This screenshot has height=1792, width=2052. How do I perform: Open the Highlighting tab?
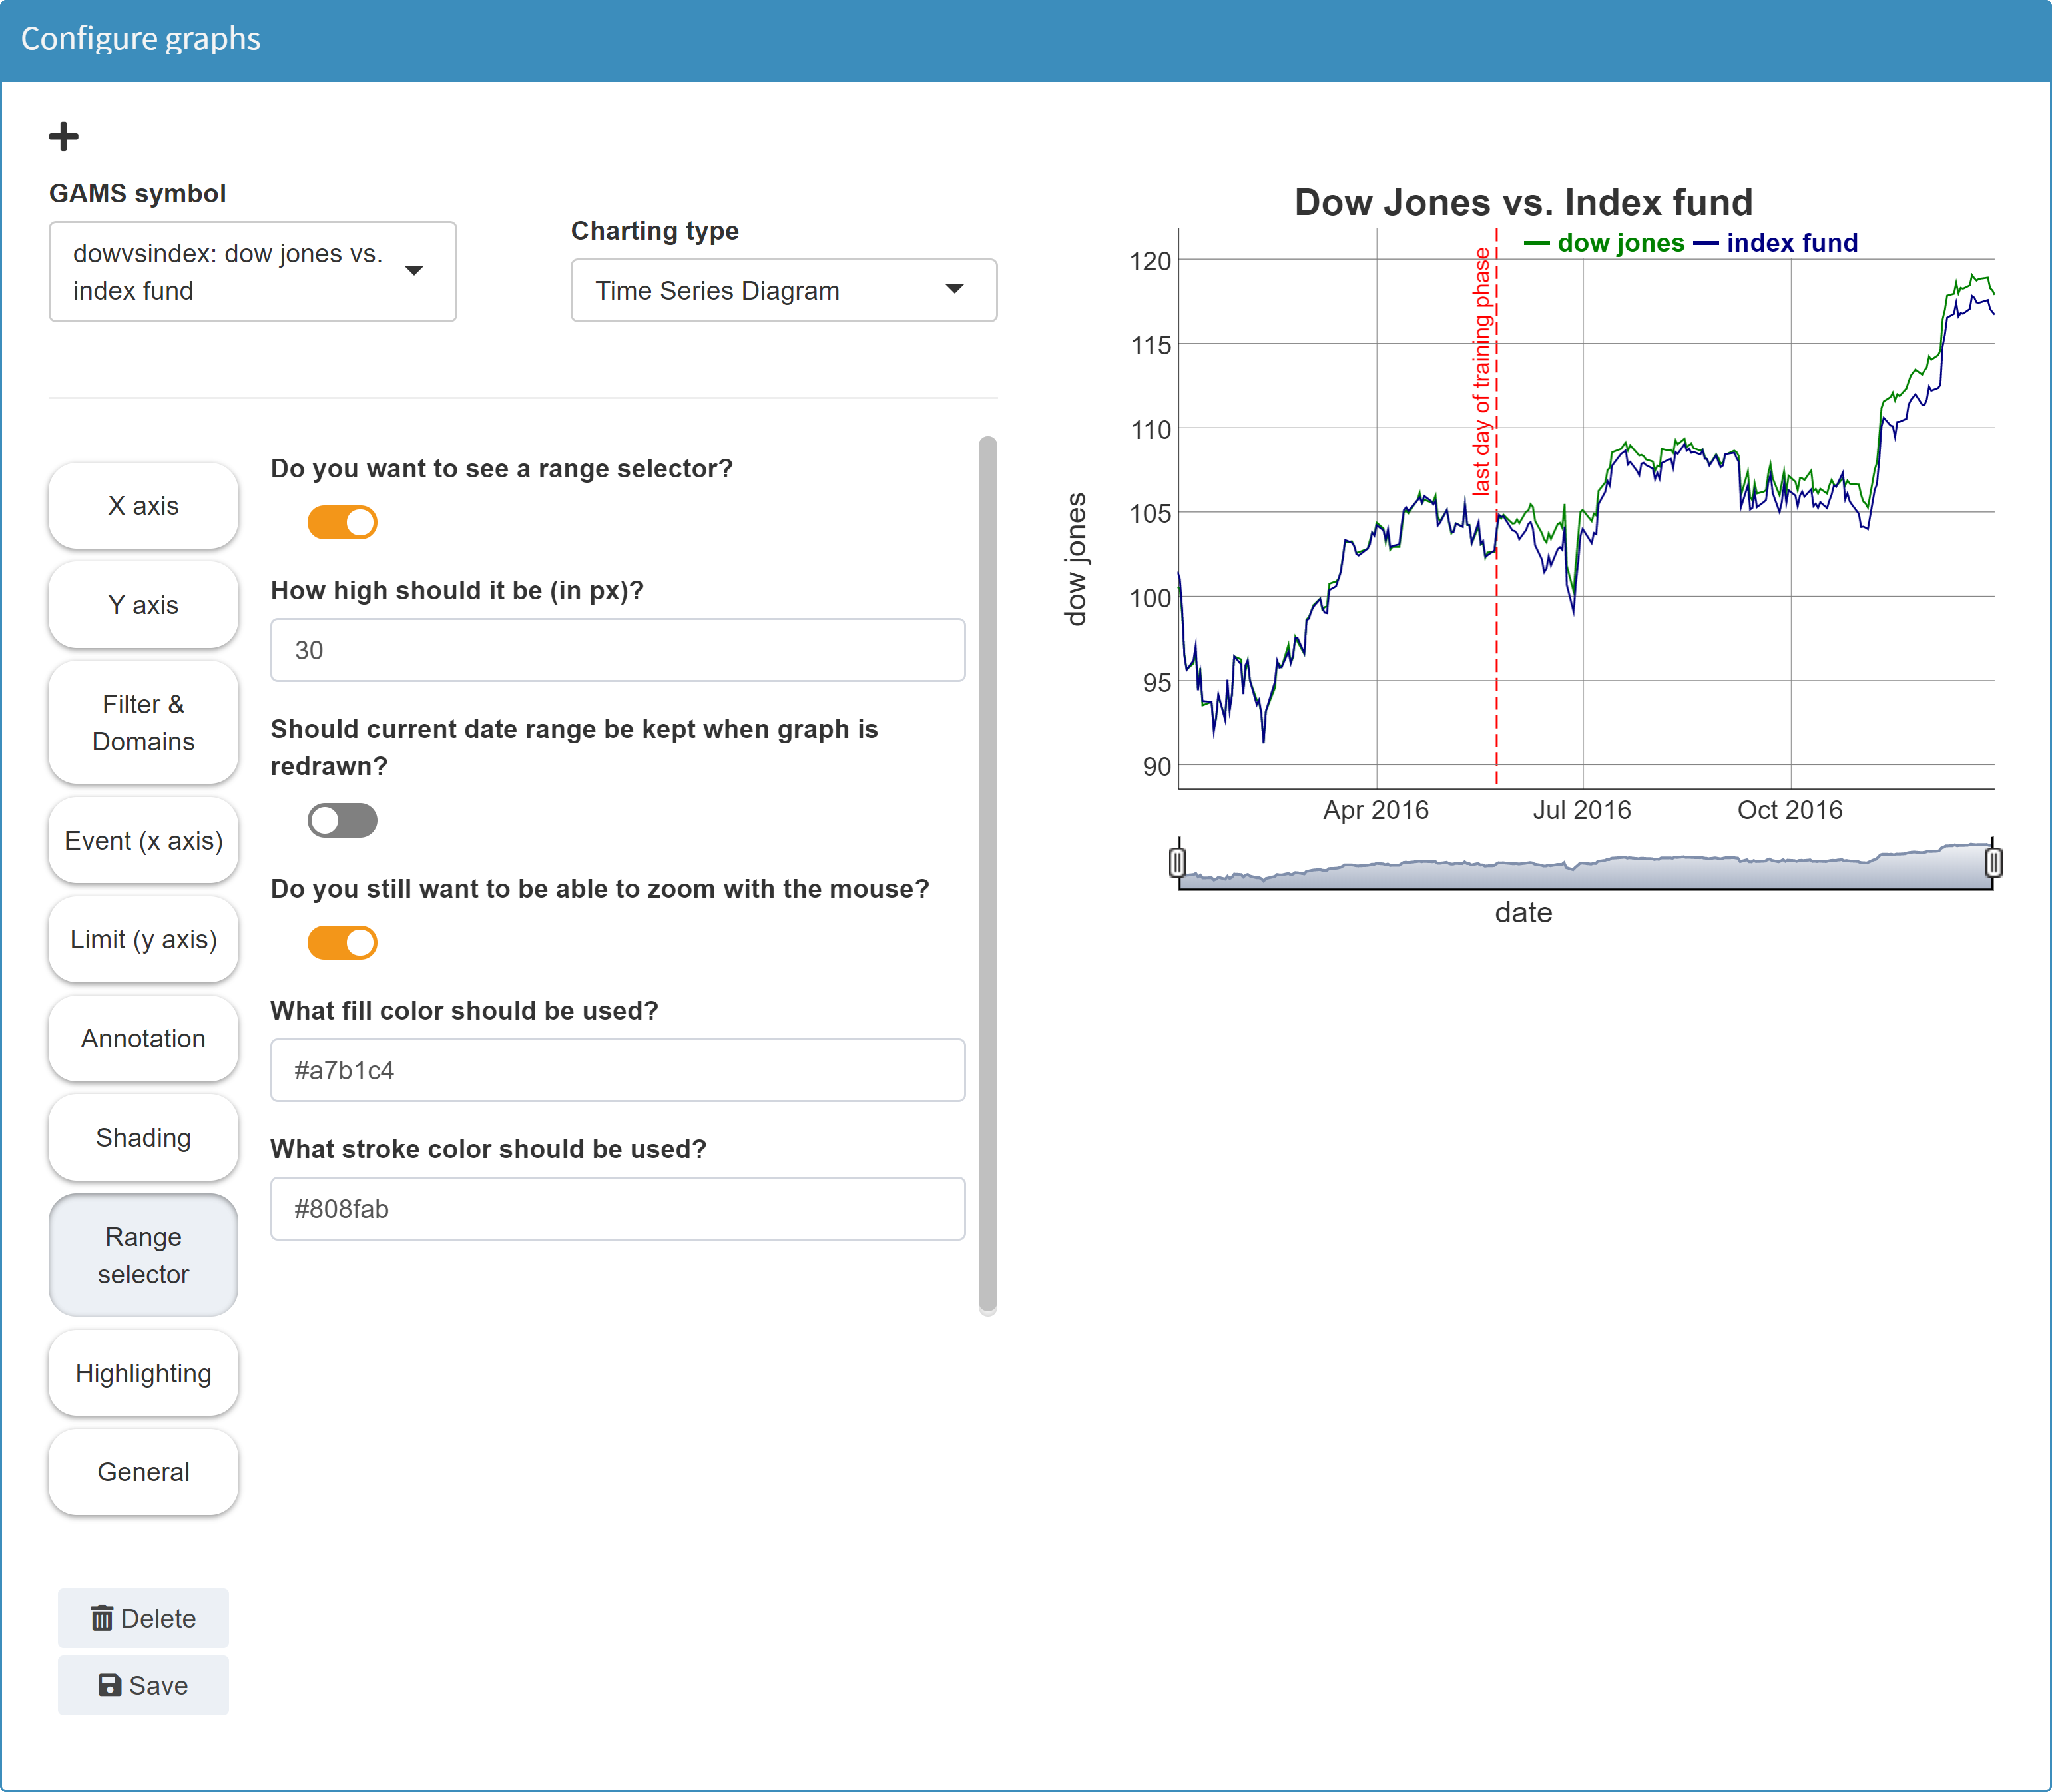[x=143, y=1374]
